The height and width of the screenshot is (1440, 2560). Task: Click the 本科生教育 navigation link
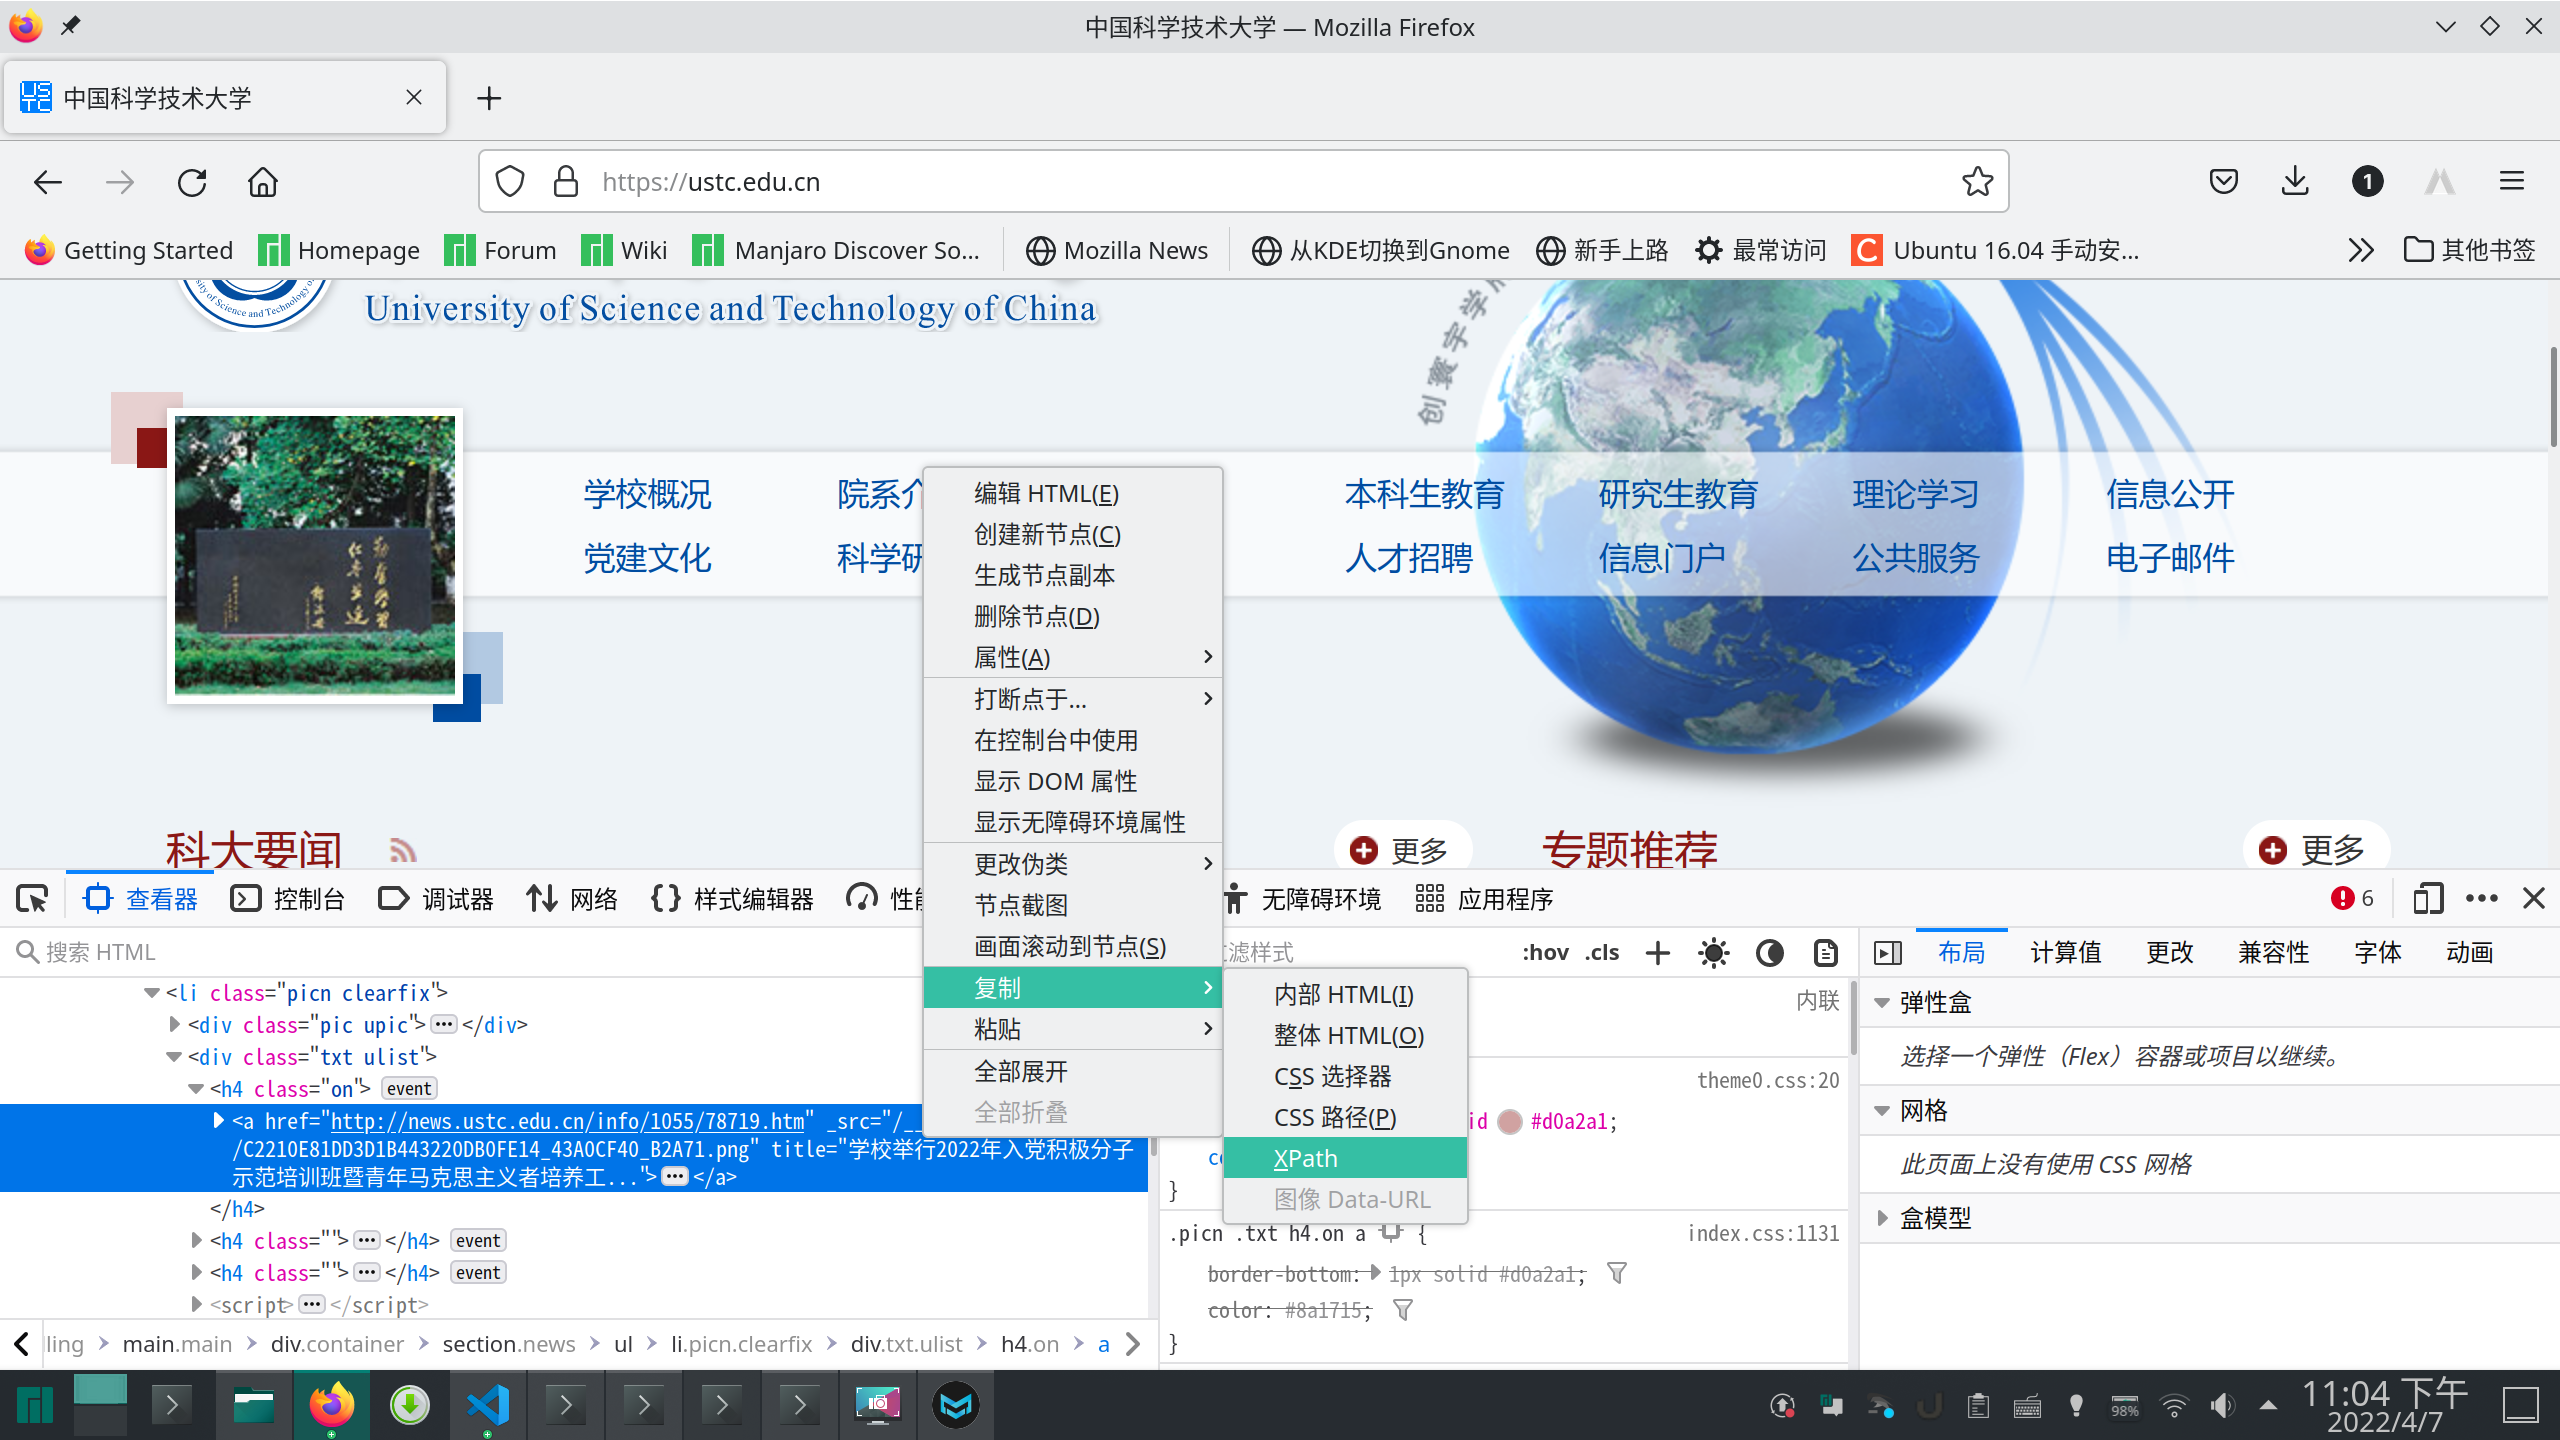click(1424, 494)
